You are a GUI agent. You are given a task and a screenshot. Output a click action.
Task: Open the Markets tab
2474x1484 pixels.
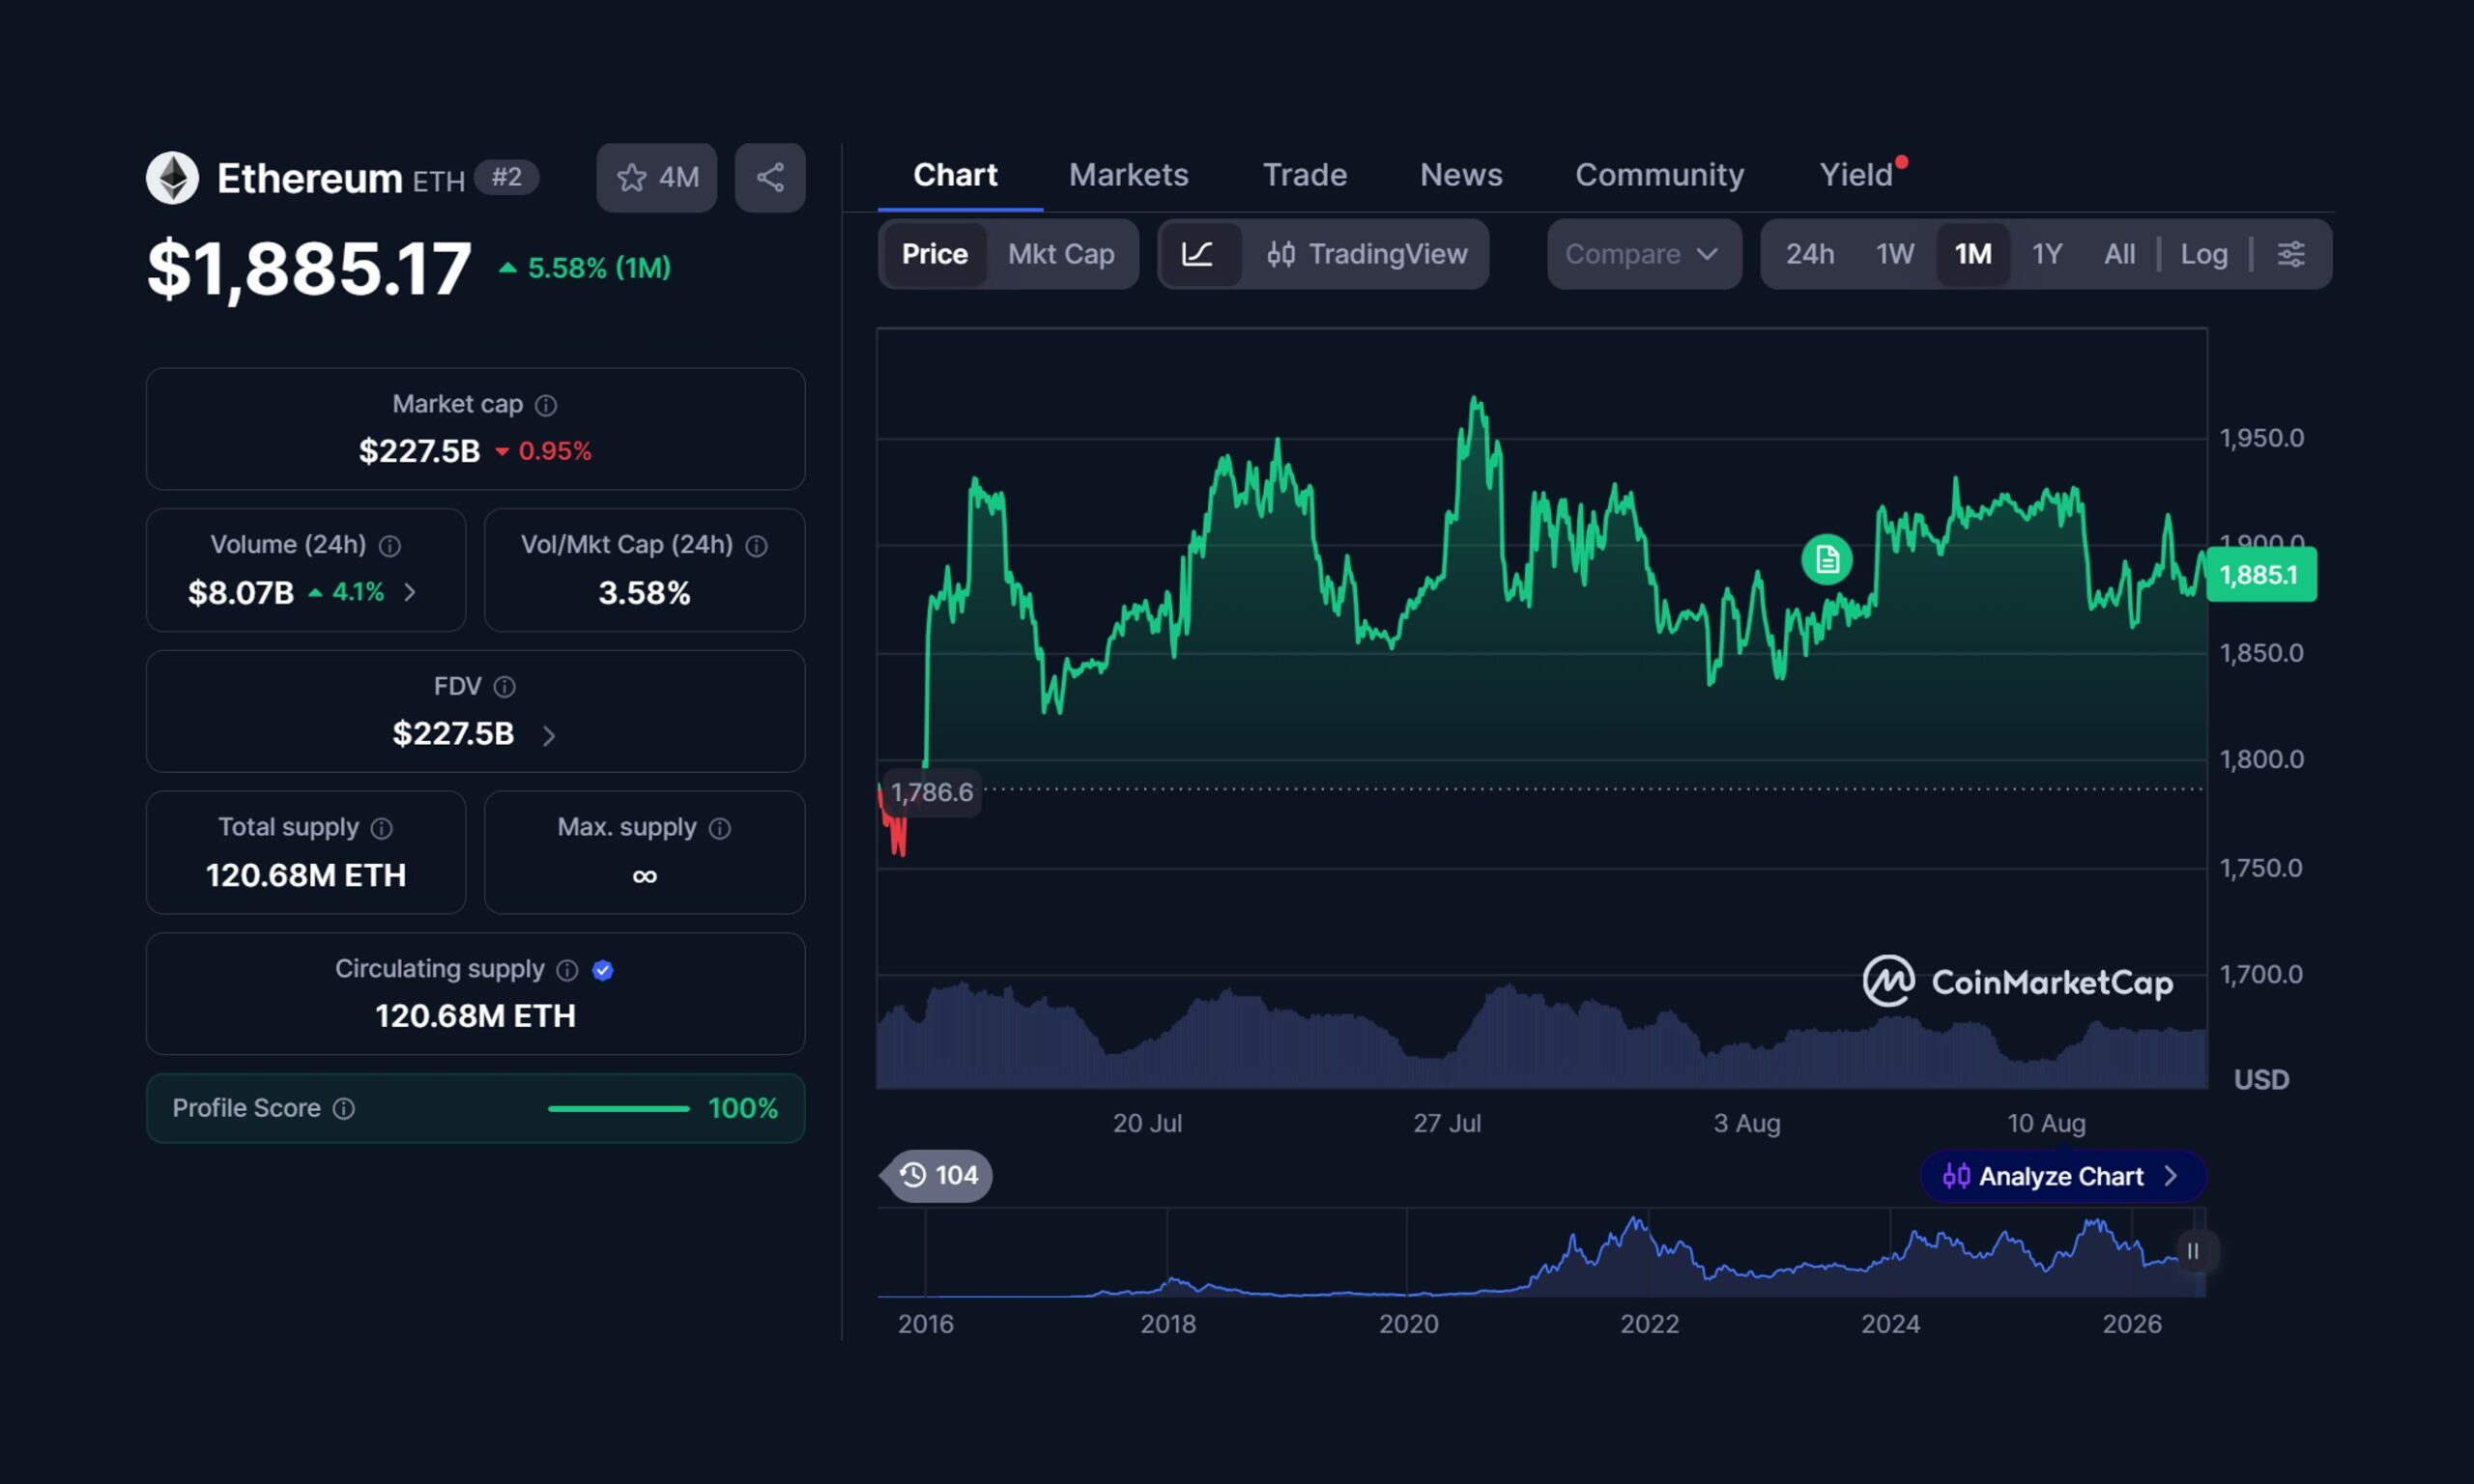pos(1128,175)
